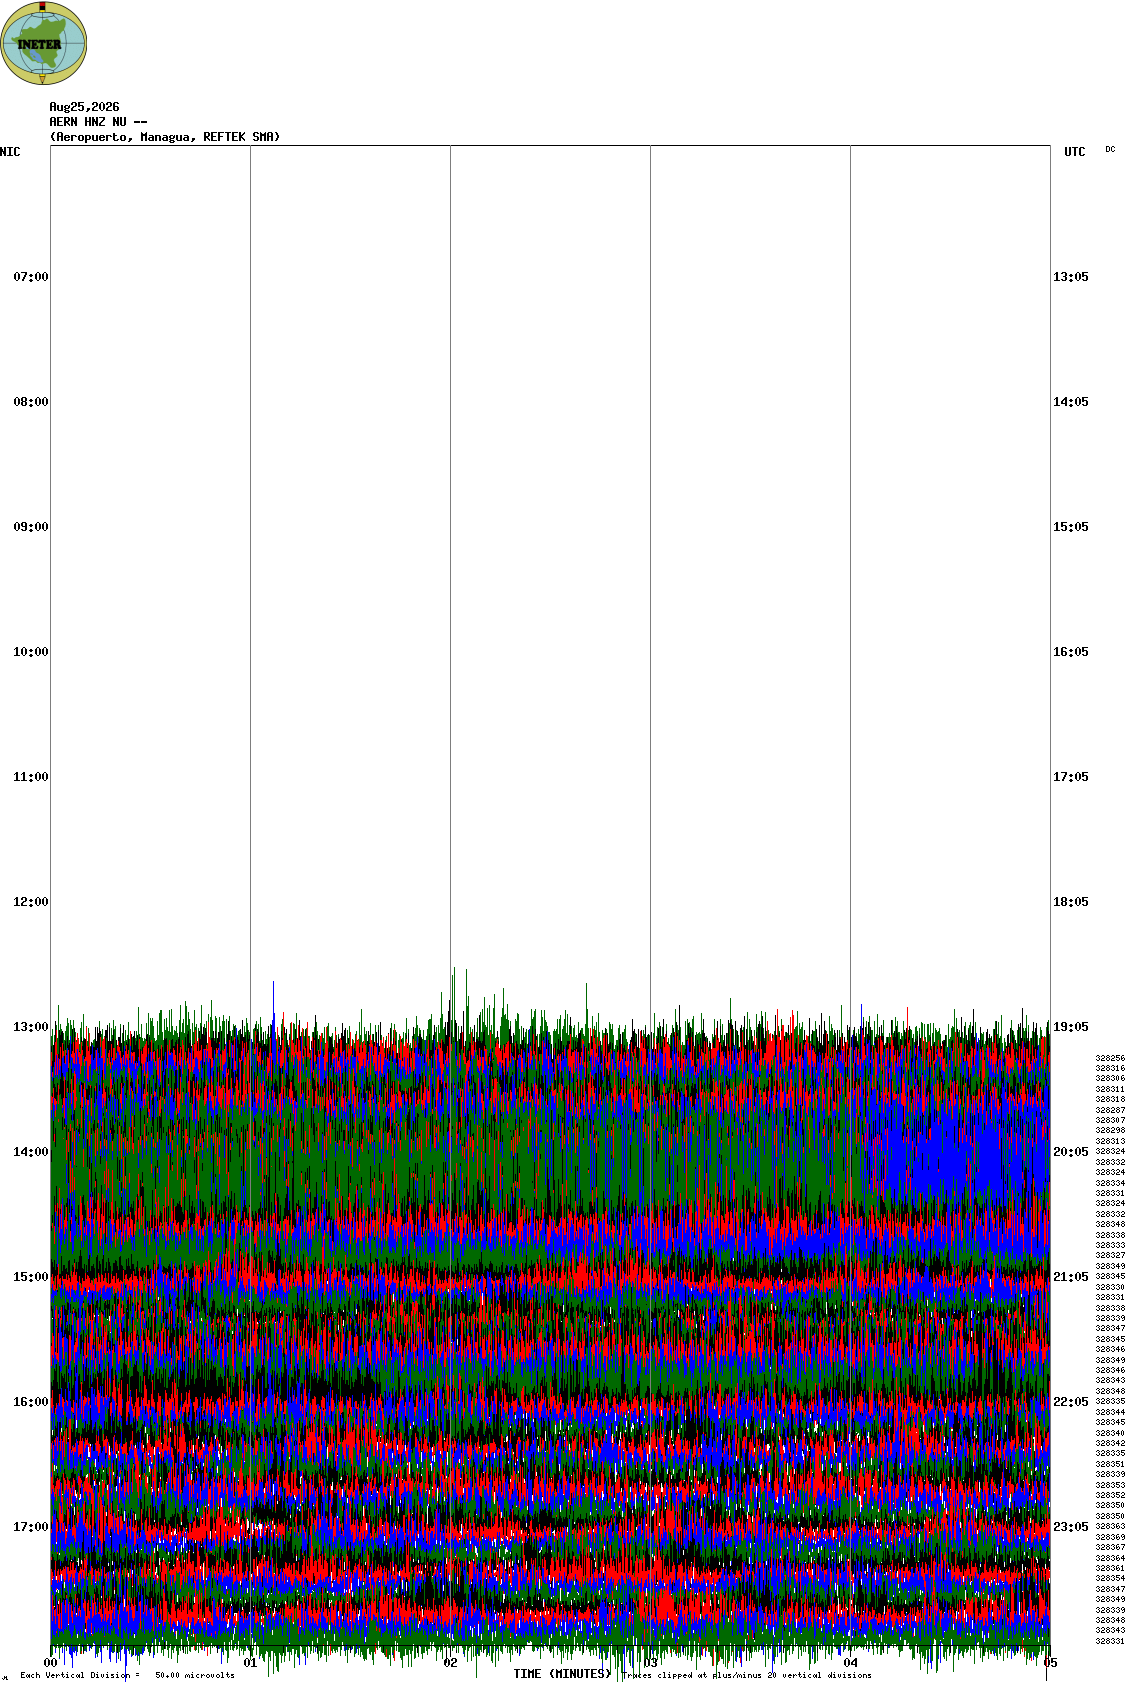The width and height of the screenshot is (1130, 1689).
Task: Click the 10:00 local time label
Action: (x=31, y=652)
